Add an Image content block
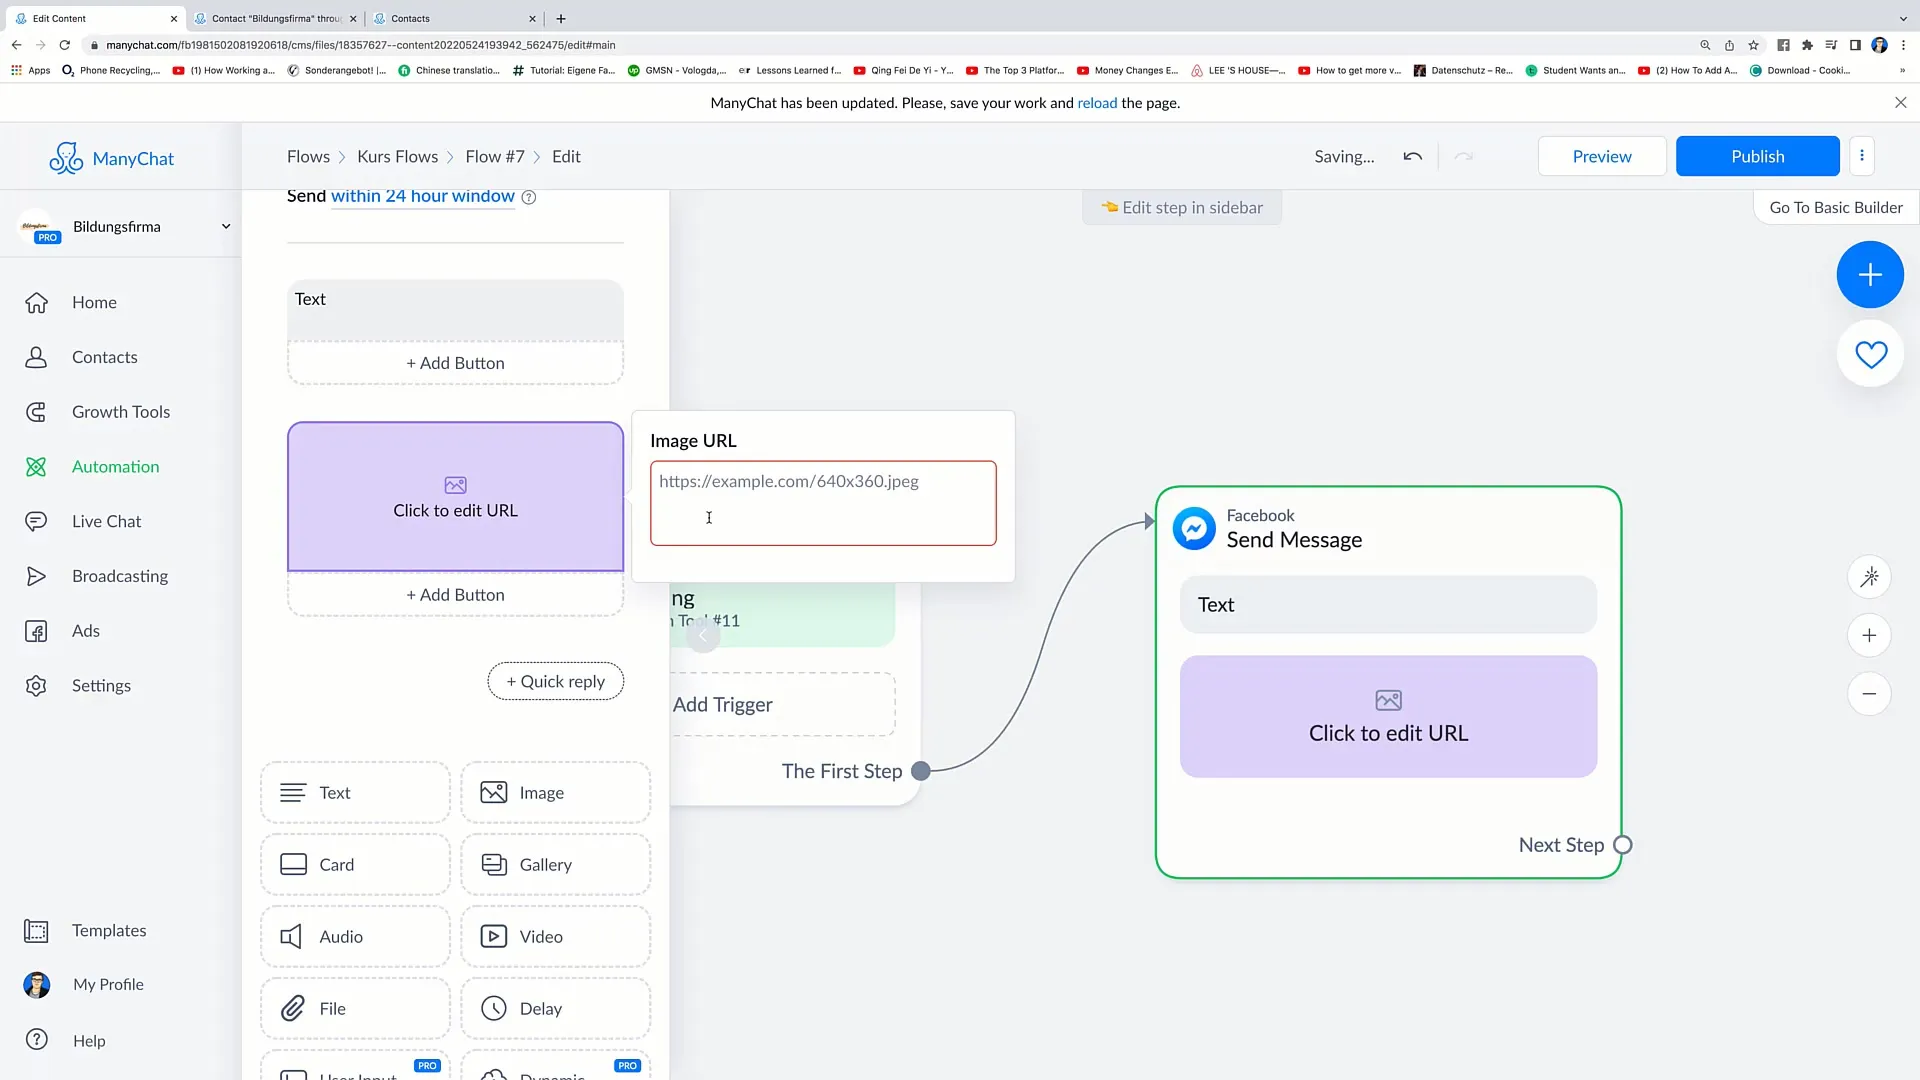The width and height of the screenshot is (1920, 1080). (x=555, y=793)
